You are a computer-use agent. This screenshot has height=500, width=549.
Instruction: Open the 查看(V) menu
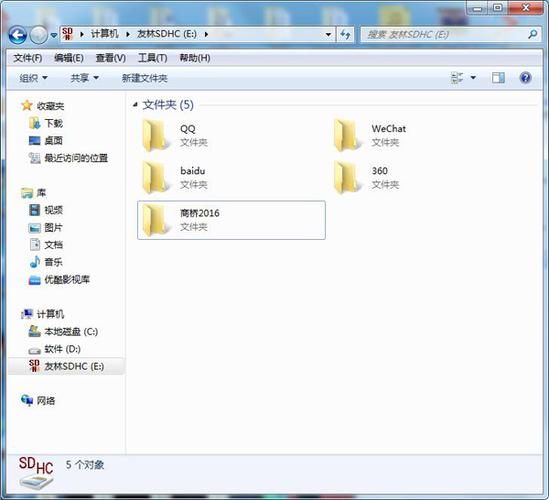[x=111, y=58]
